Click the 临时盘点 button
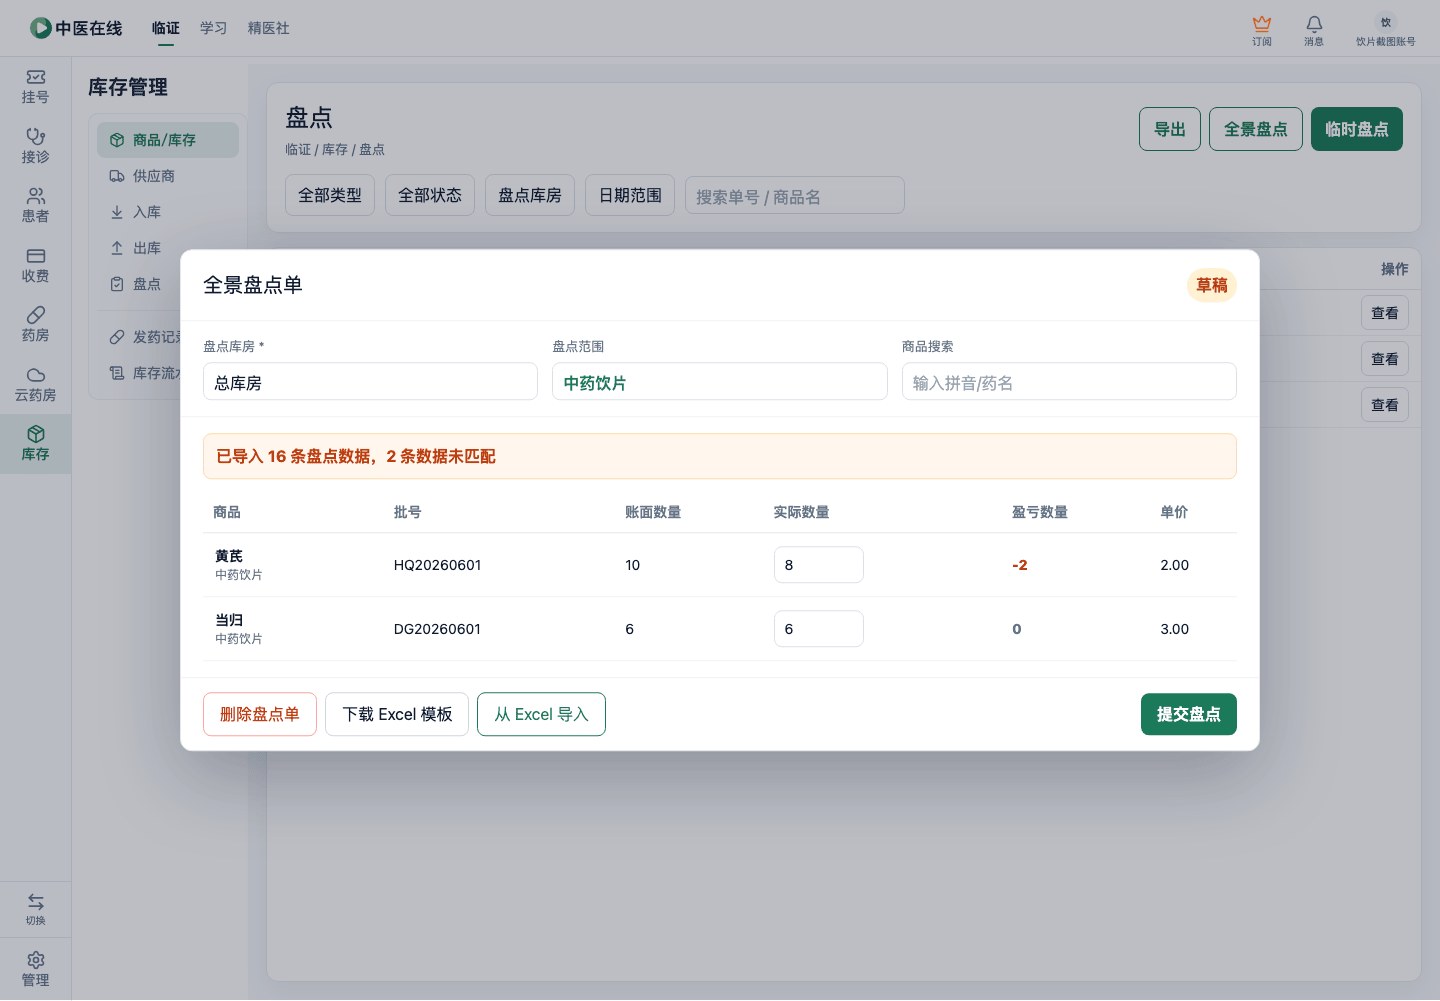Screen dimensions: 1440x1001 coord(1357,129)
